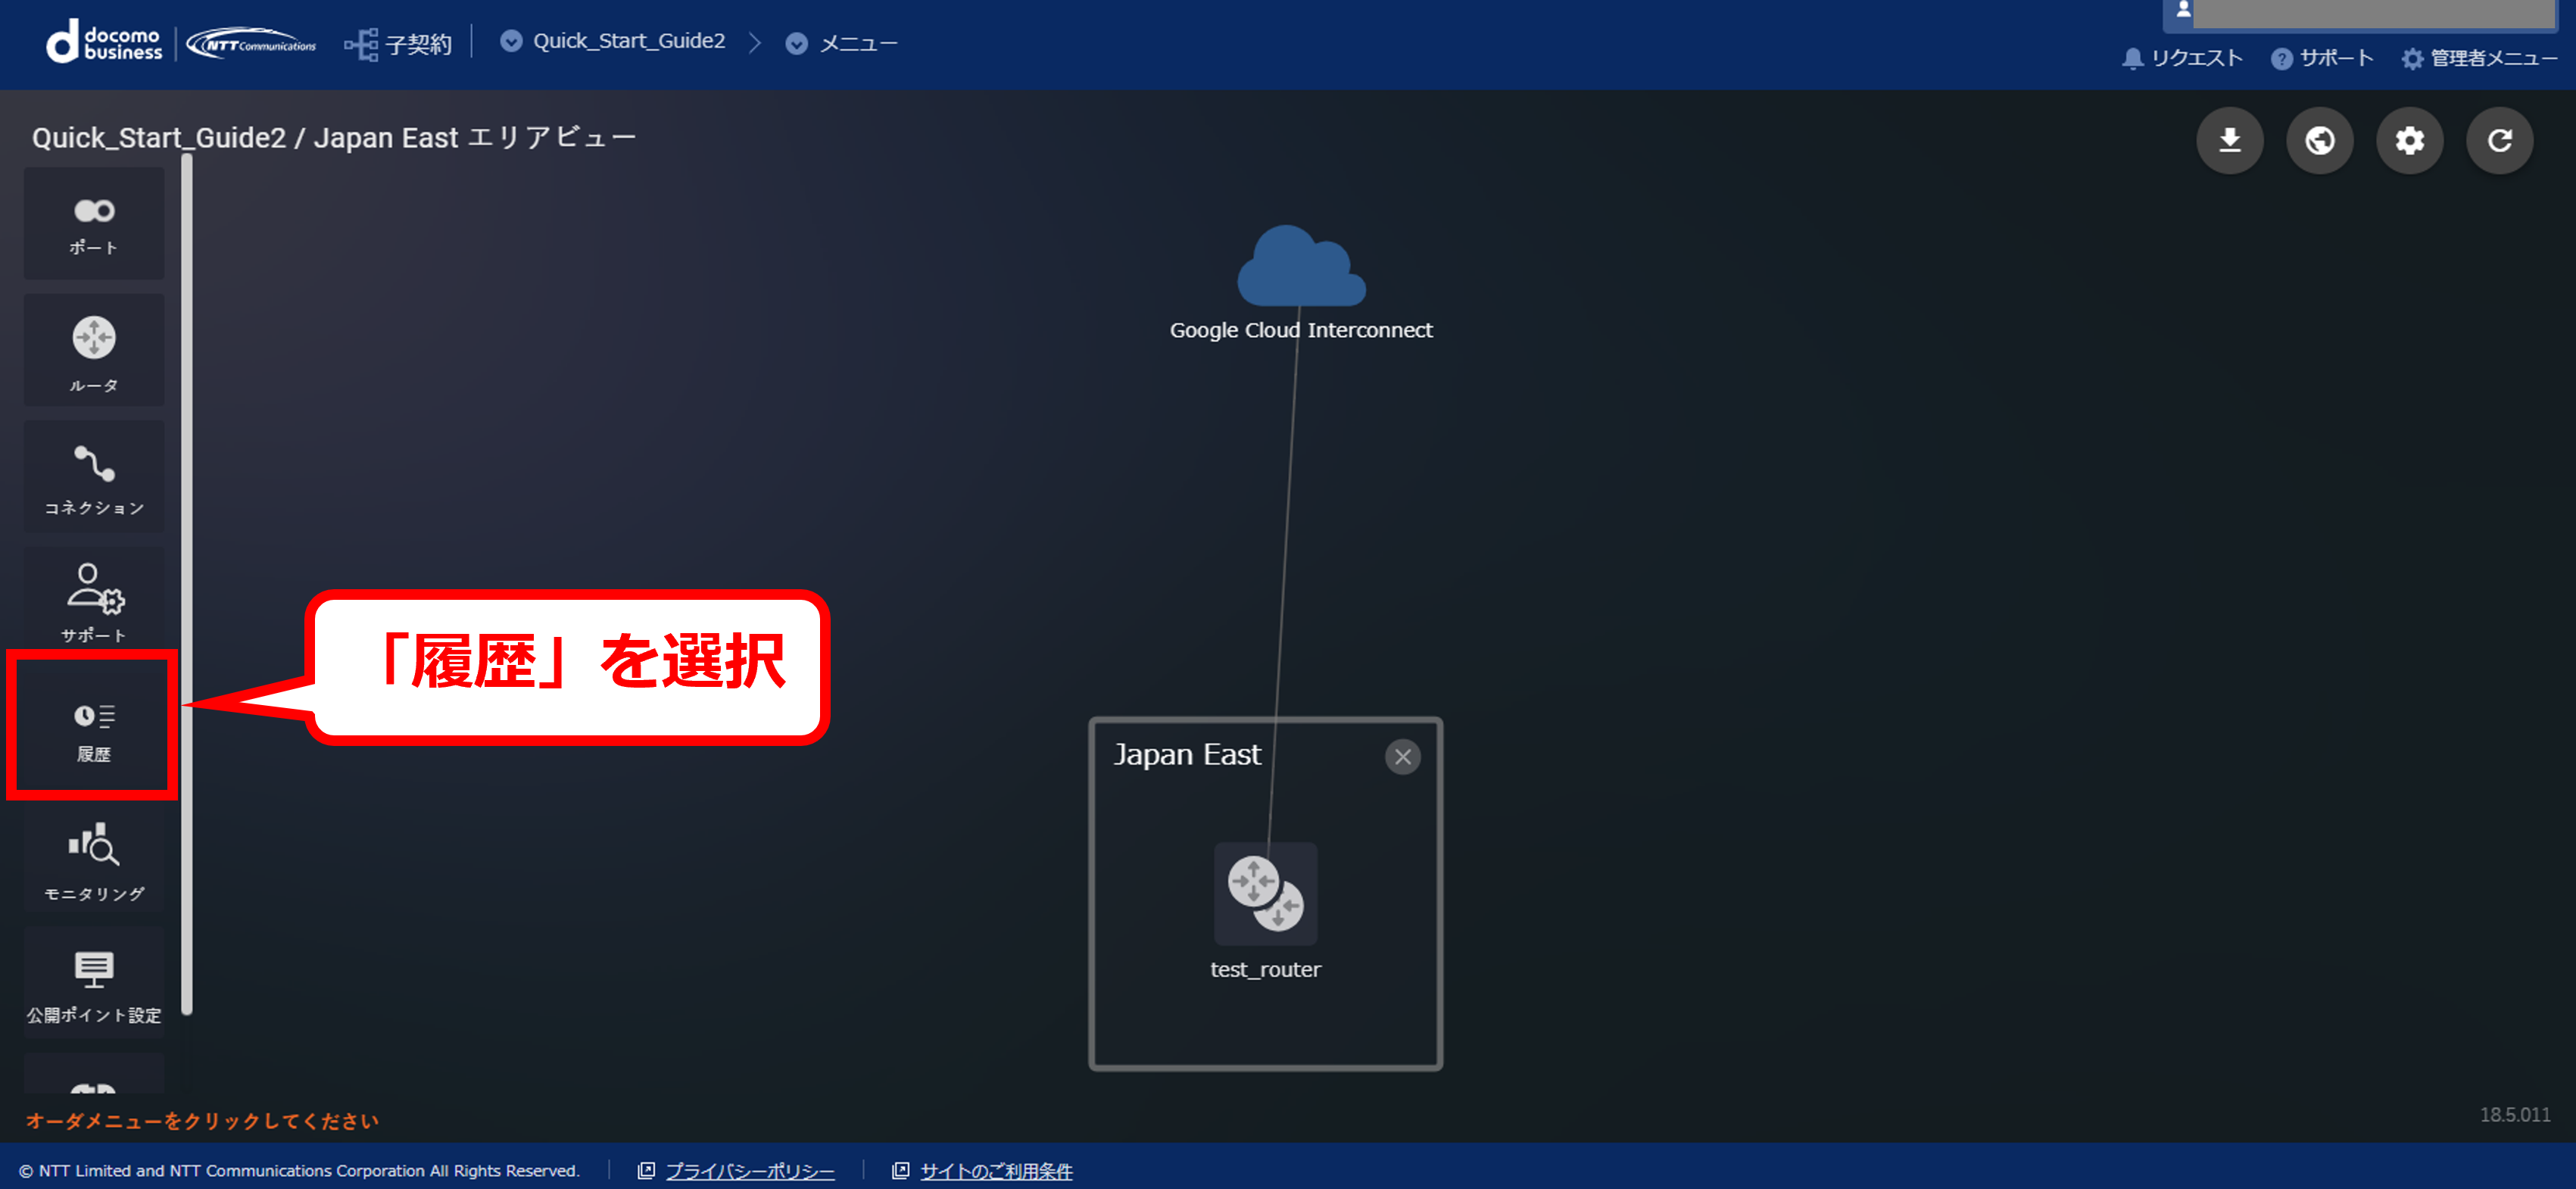Open リクエスト notifications
The image size is (2576, 1189).
(2182, 58)
